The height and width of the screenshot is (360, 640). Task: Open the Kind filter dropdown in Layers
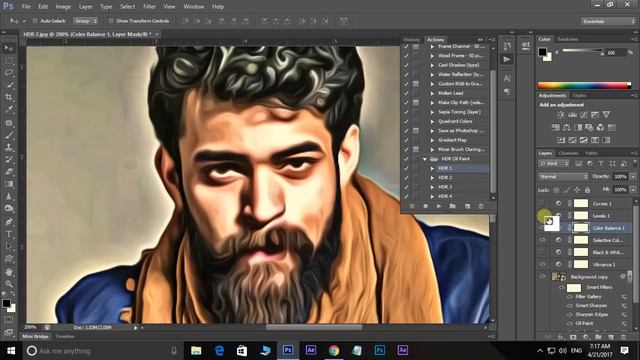click(x=554, y=164)
